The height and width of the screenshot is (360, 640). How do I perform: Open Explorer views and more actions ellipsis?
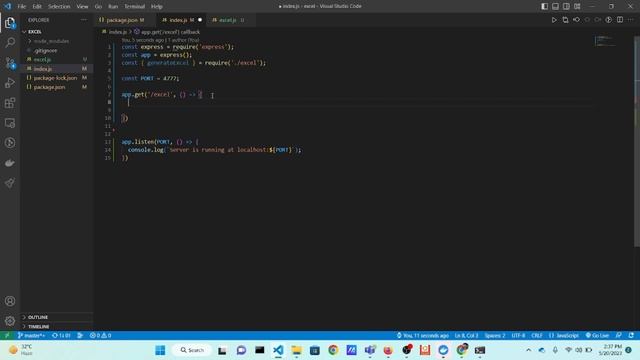84,20
